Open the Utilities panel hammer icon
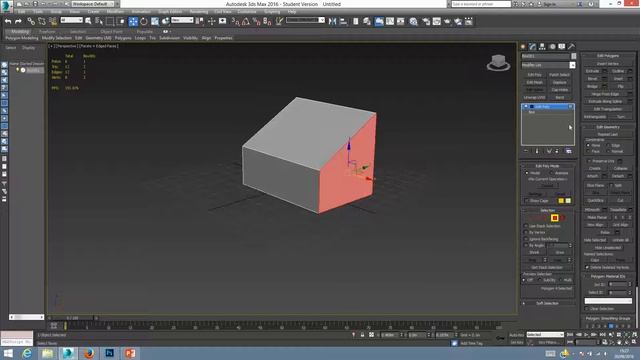This screenshot has width=640, height=360. tap(571, 47)
